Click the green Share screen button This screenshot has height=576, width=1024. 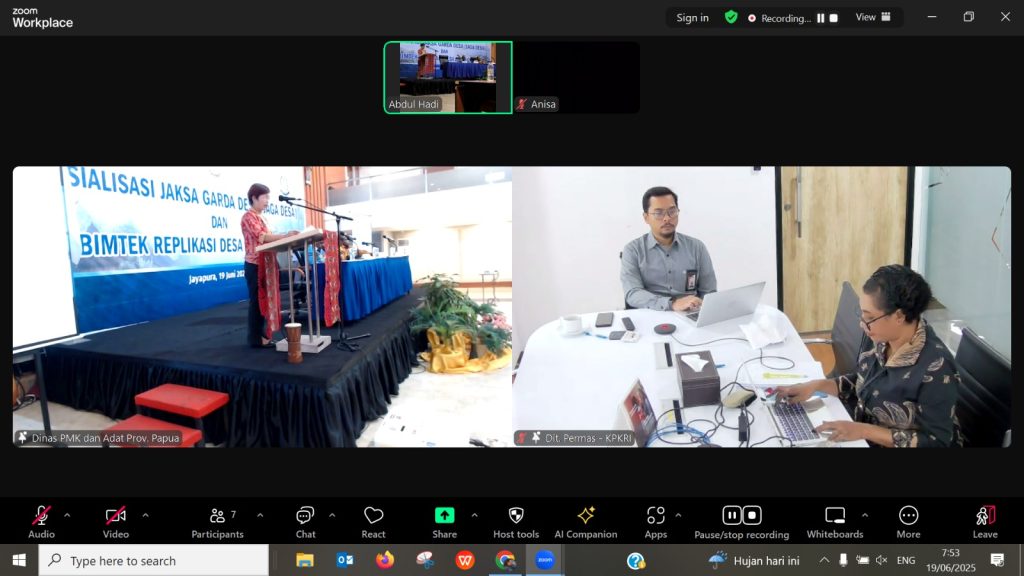click(x=445, y=522)
